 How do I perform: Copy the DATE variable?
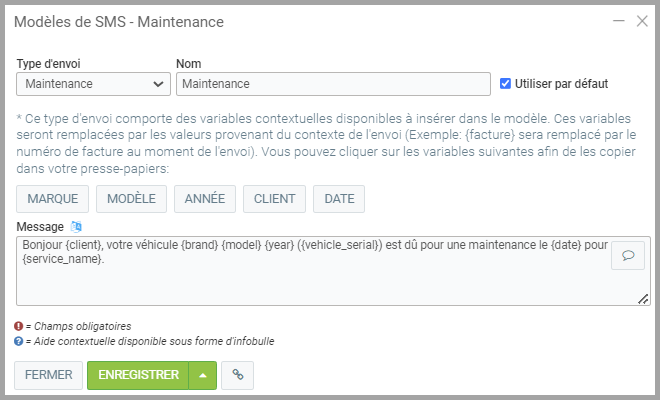[x=339, y=199]
